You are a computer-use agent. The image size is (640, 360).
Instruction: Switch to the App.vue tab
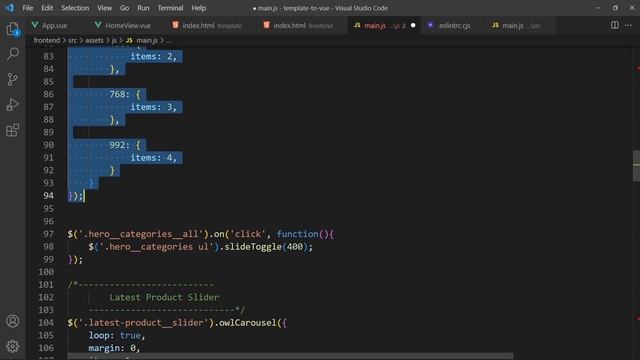55,25
